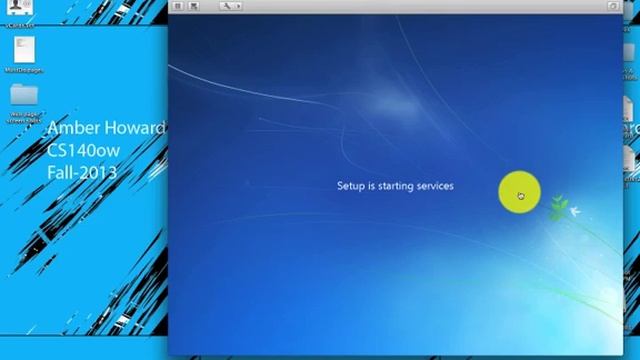The image size is (640, 360).
Task: Select the gray folder icon on the left desktop
Action: coord(24,94)
